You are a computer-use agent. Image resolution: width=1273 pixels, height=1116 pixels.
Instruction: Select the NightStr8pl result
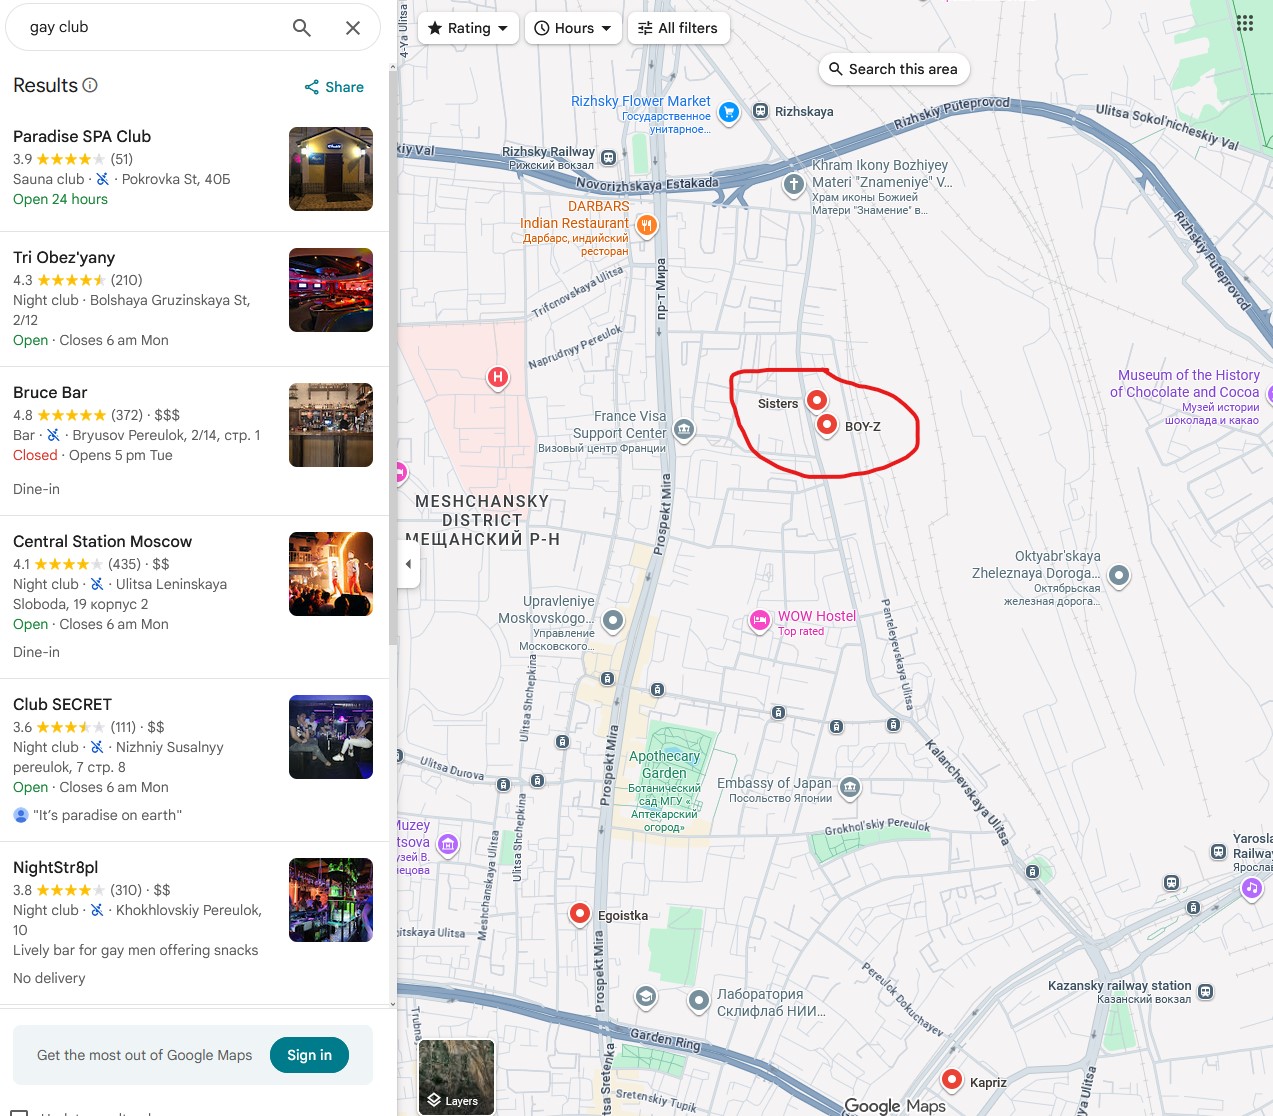coord(194,923)
